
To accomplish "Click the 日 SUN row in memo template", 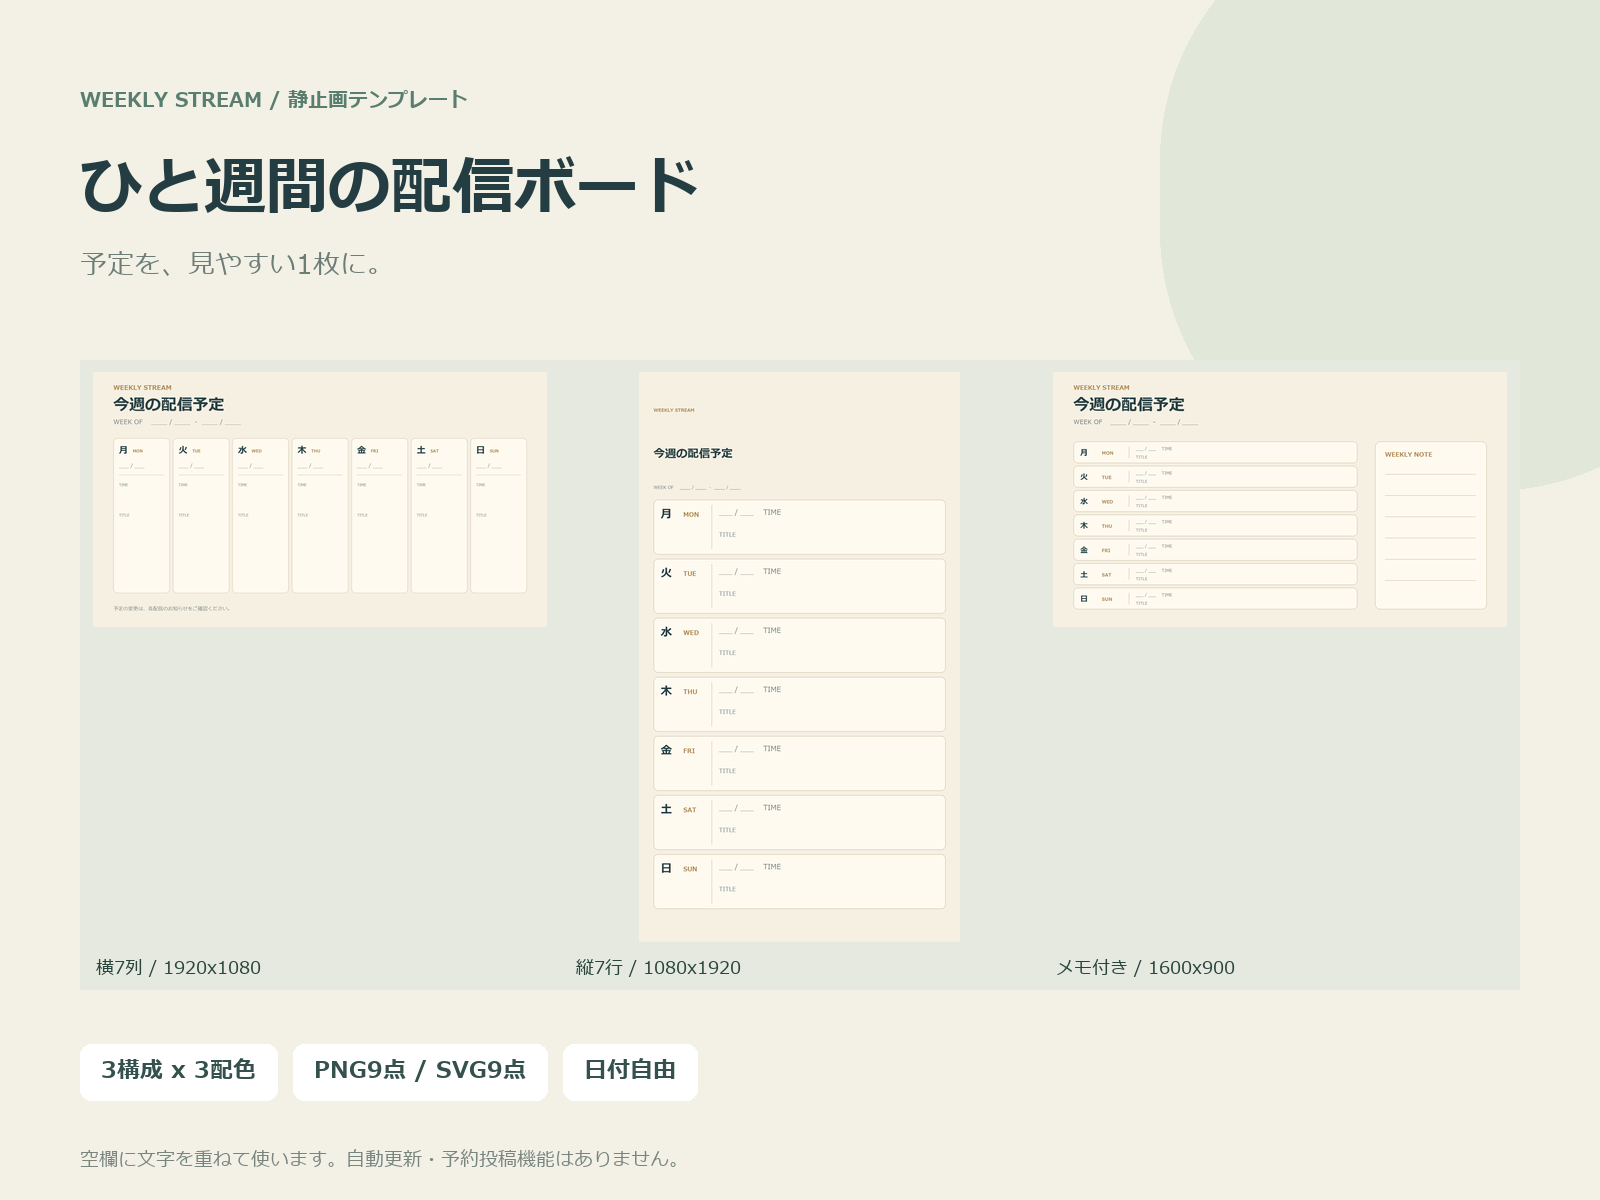I will pyautogui.click(x=1215, y=598).
